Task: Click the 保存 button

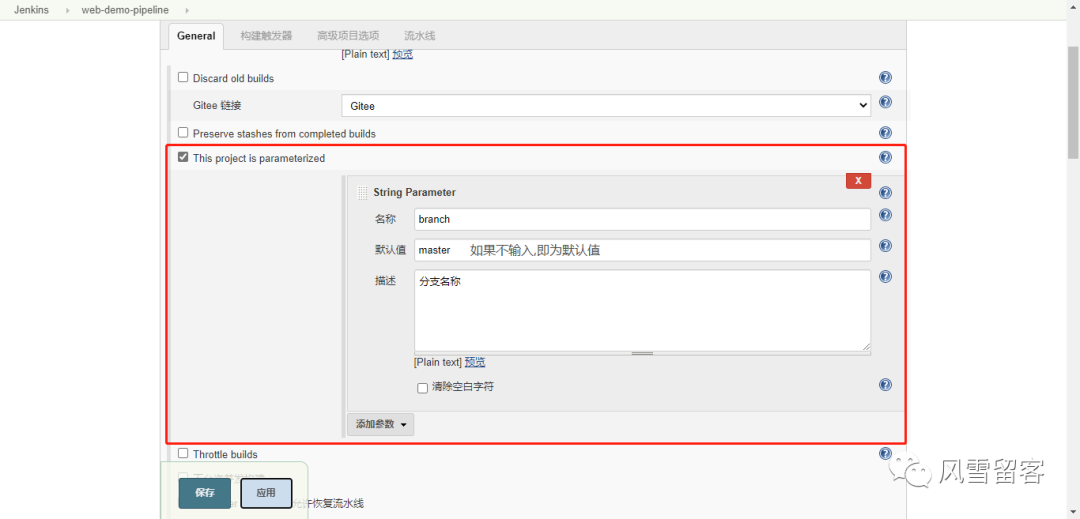Action: (205, 493)
